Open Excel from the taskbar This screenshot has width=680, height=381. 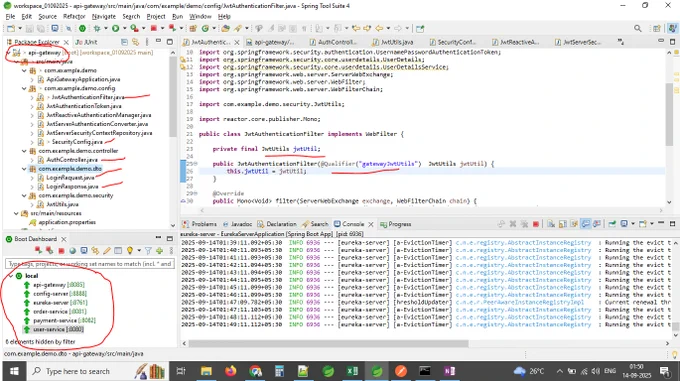pos(352,371)
